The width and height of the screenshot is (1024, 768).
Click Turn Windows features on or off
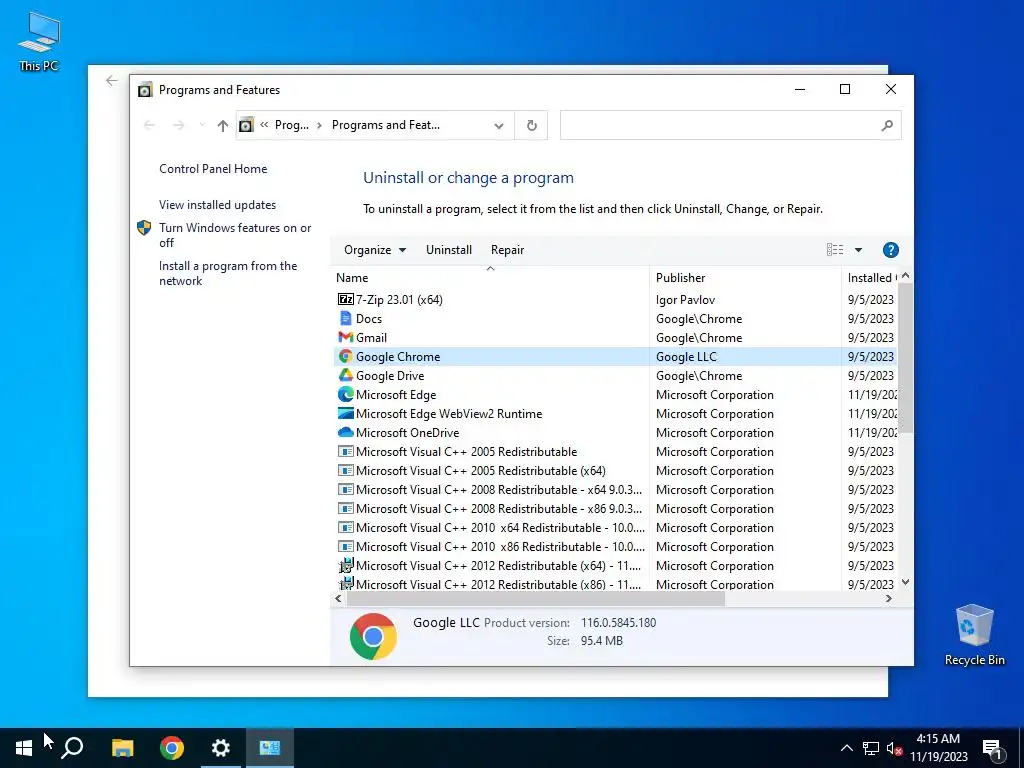[x=235, y=235]
